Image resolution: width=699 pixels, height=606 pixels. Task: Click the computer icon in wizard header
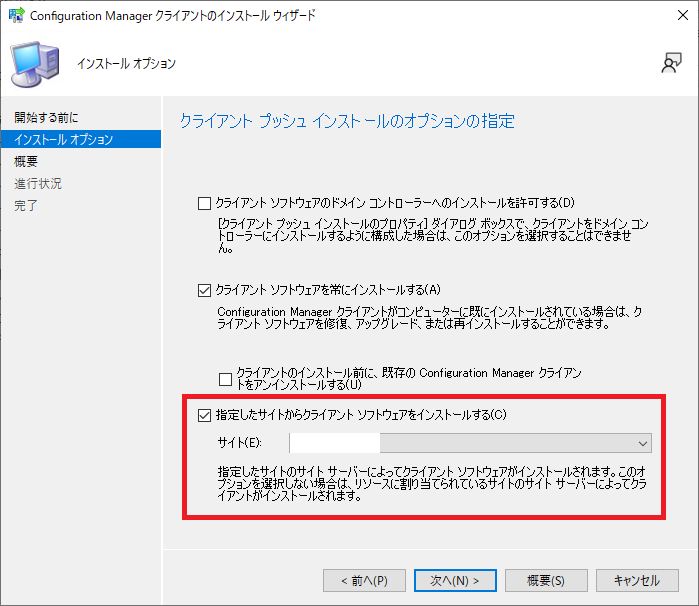[x=34, y=64]
